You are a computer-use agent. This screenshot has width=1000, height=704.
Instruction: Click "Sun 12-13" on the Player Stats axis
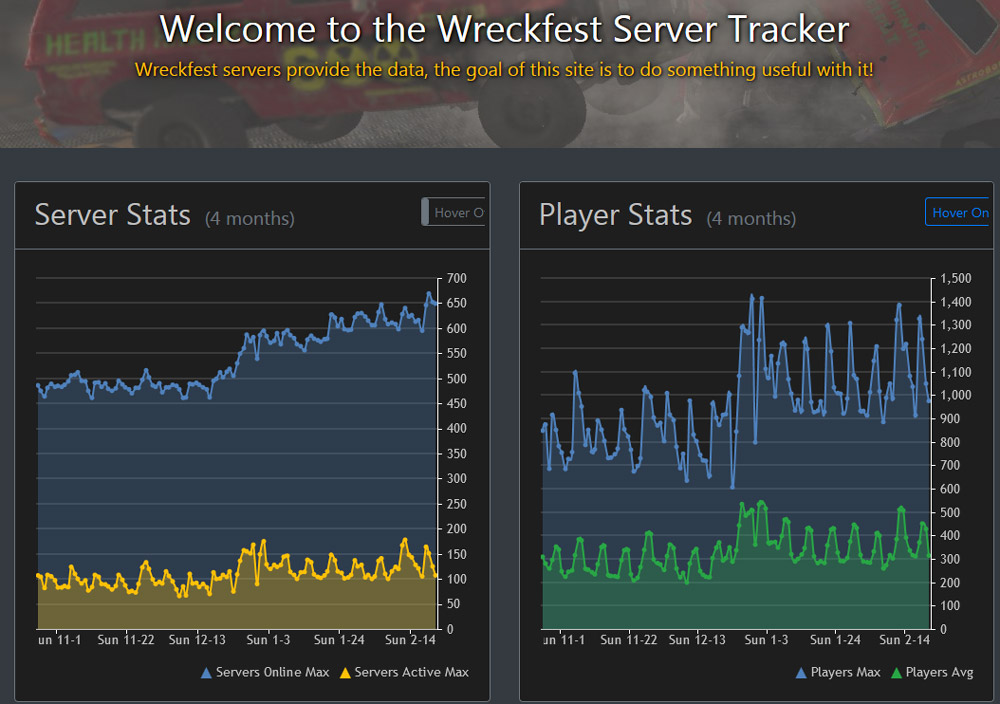click(x=697, y=640)
